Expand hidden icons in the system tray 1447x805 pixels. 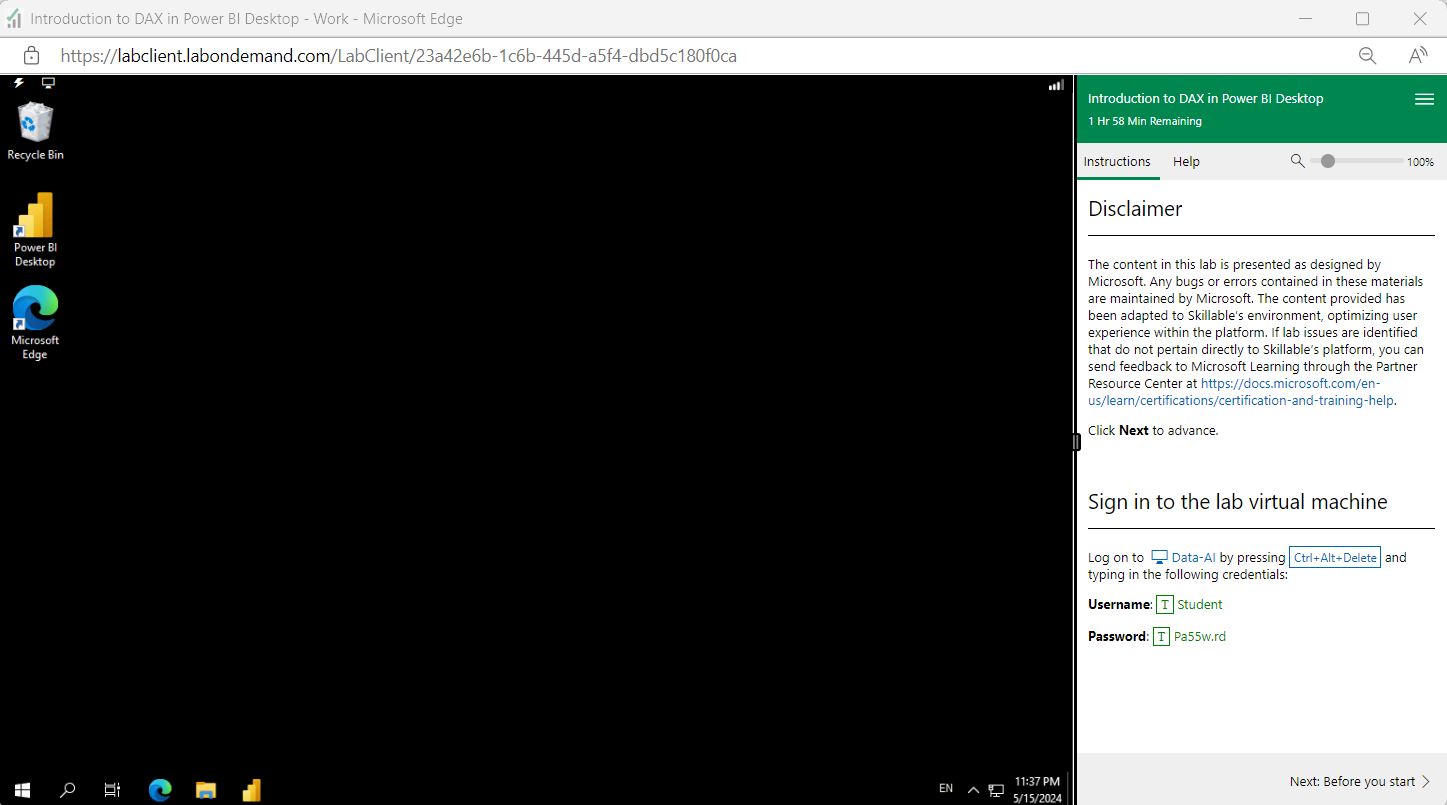(x=972, y=789)
